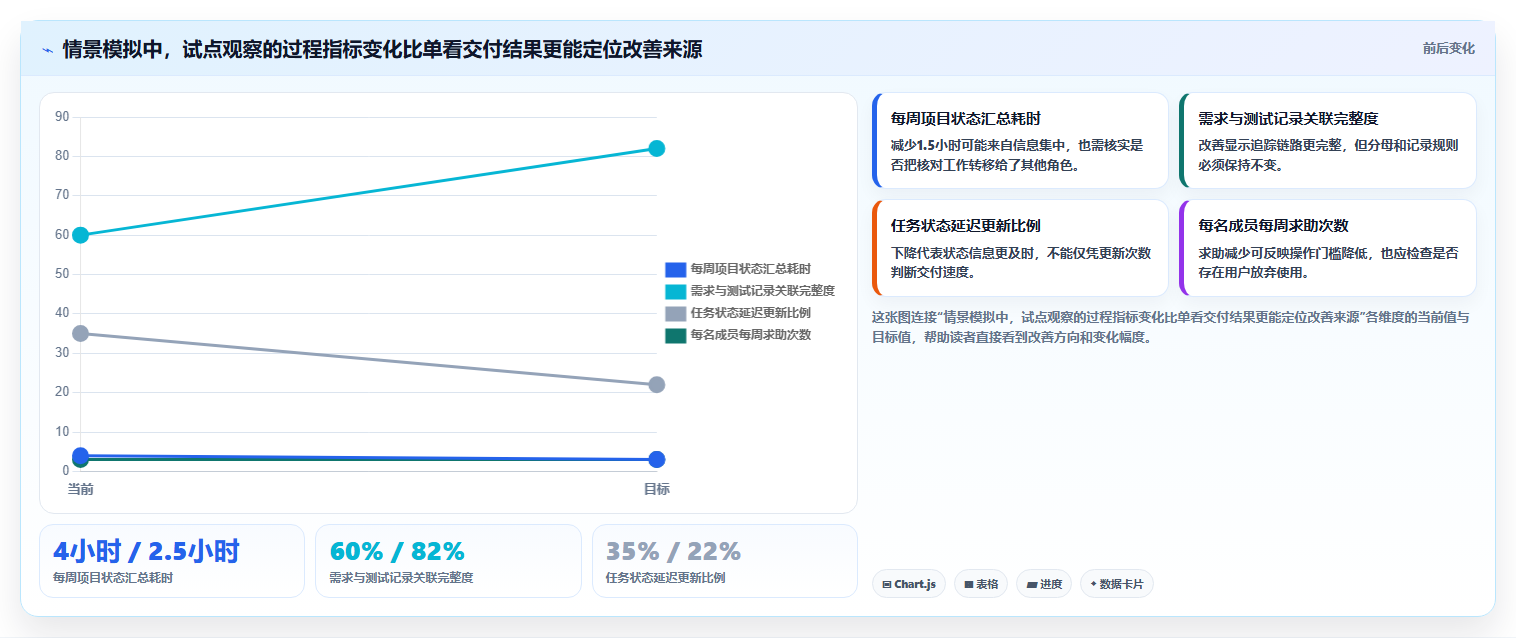Click 每周项目状态汇总耗时 label under stat card
This screenshot has height=638, width=1516.
[113, 578]
